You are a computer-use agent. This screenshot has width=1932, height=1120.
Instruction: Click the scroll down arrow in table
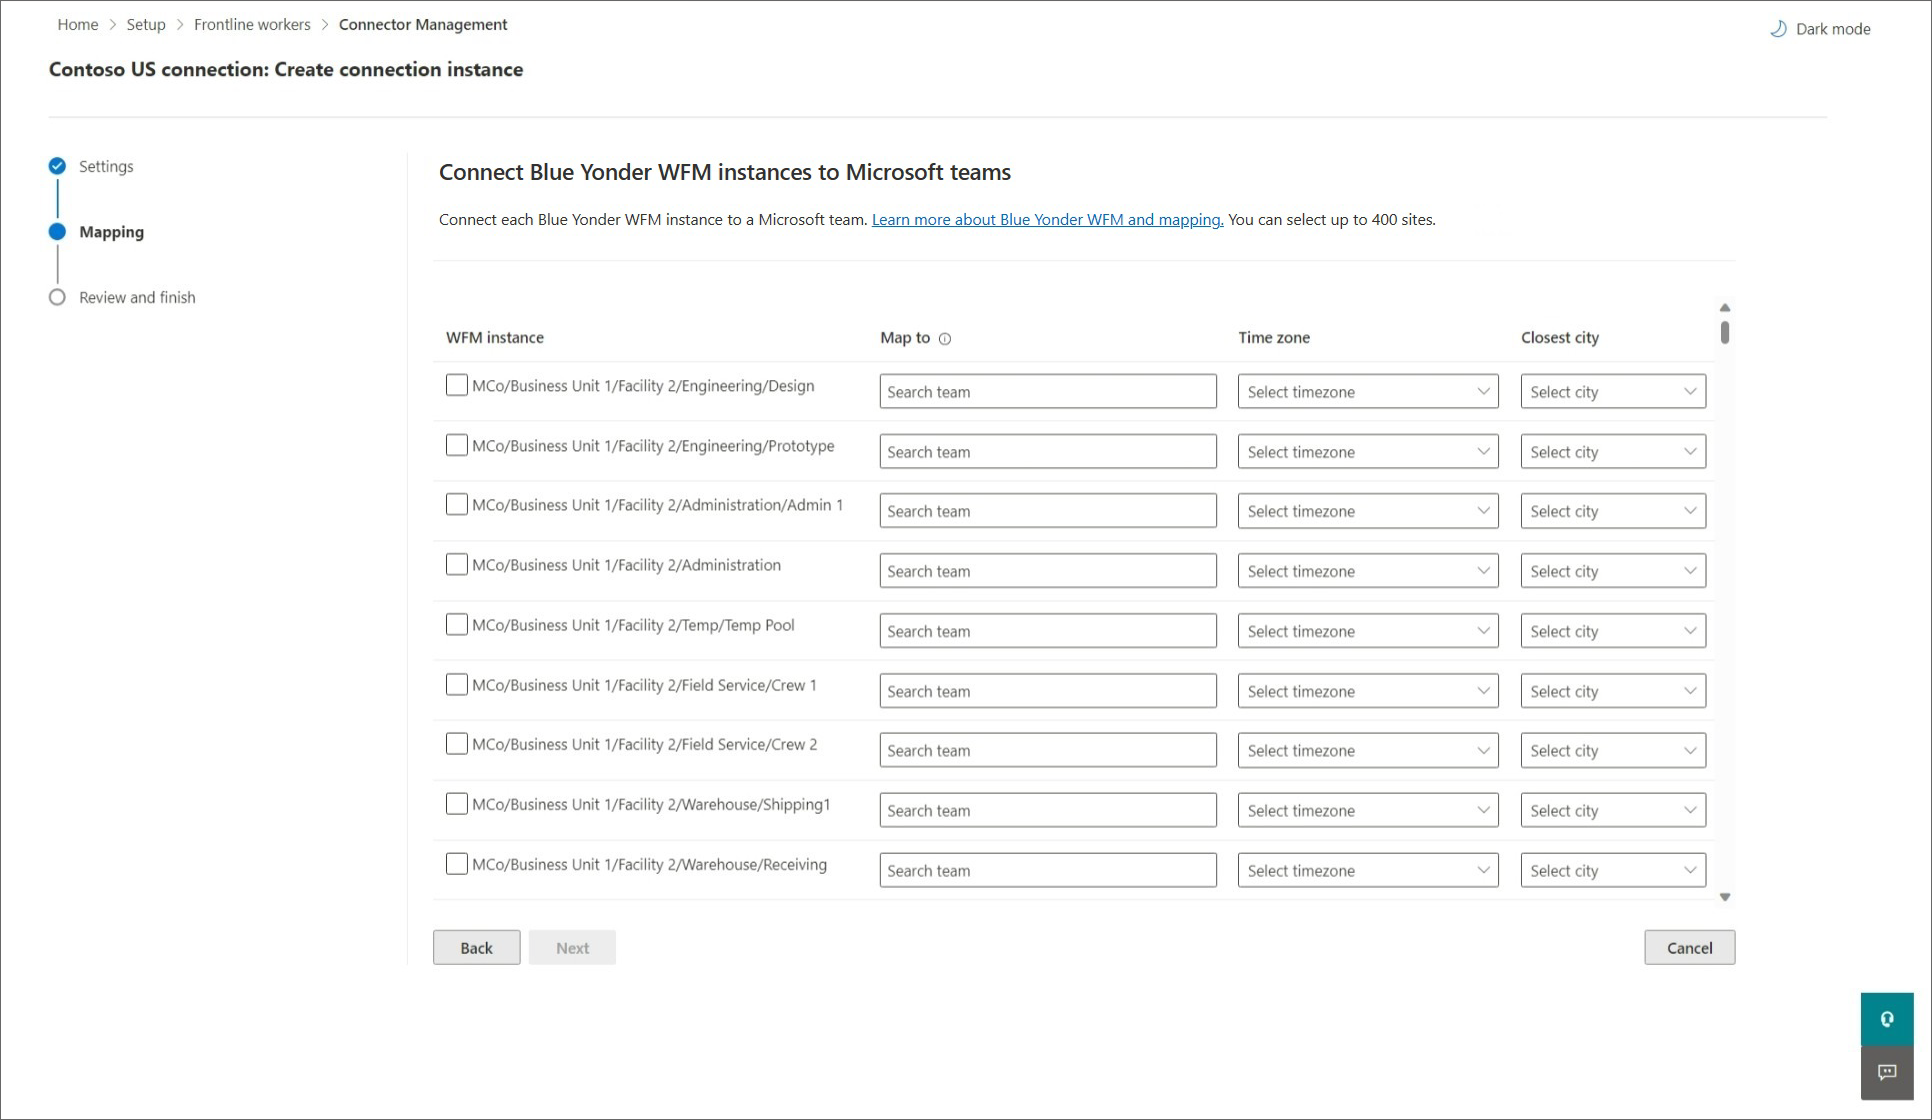[x=1725, y=897]
